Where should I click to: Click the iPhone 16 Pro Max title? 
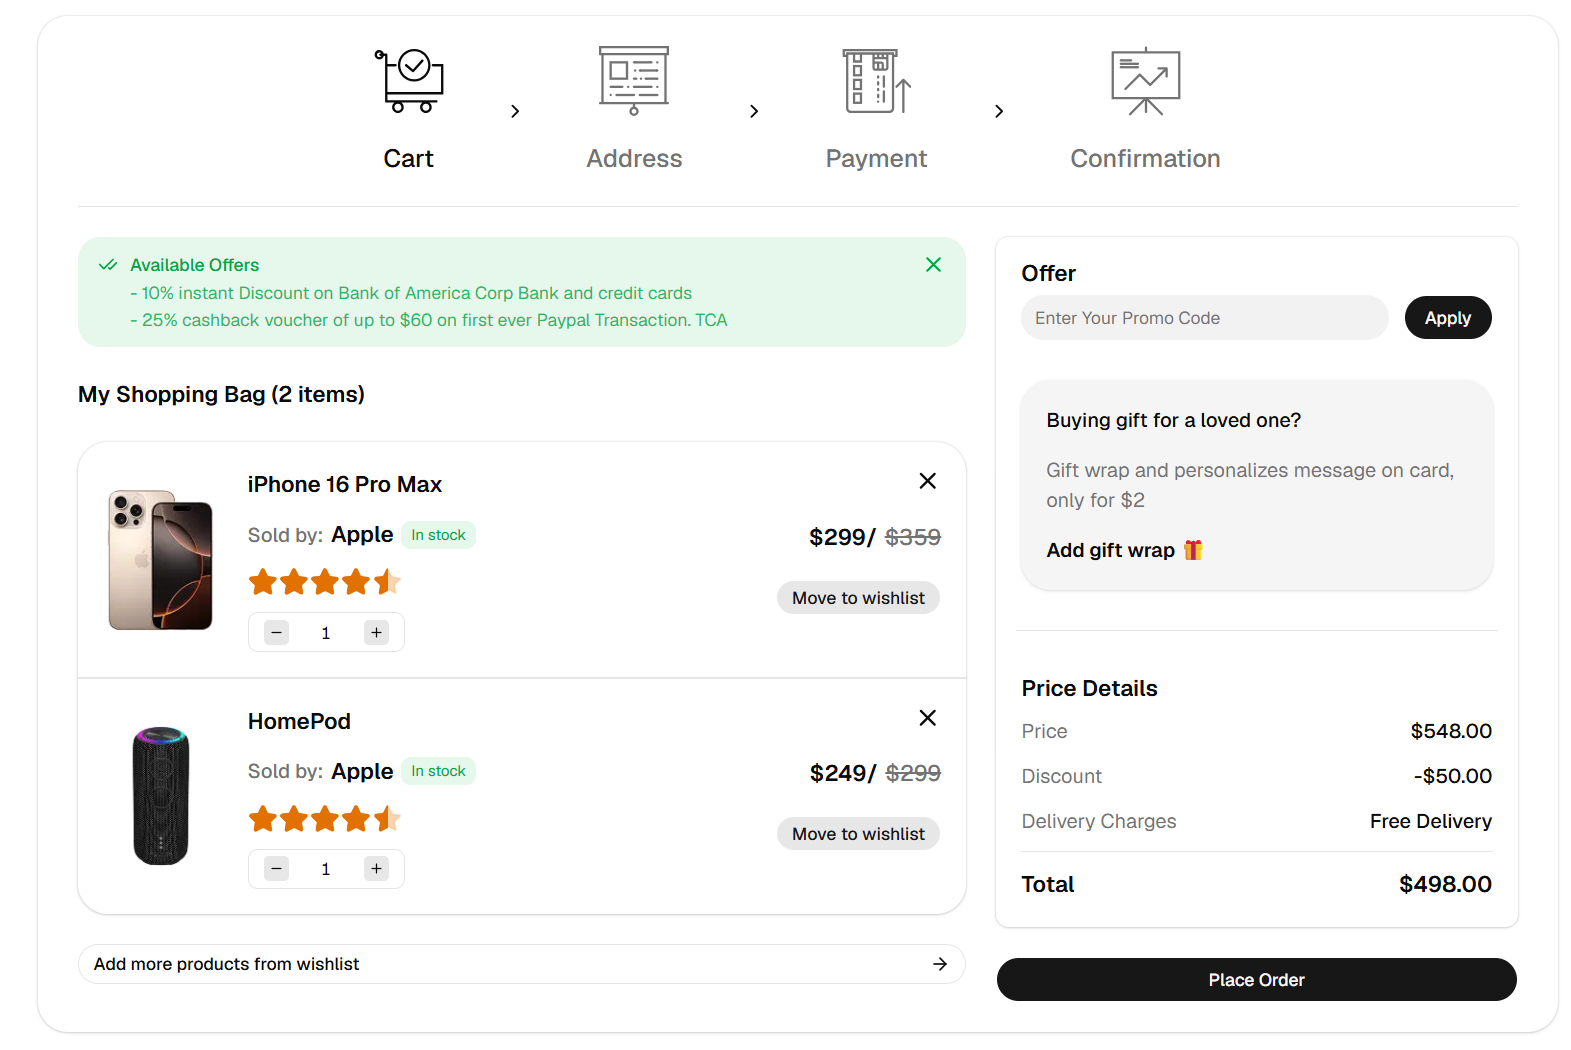pos(345,484)
